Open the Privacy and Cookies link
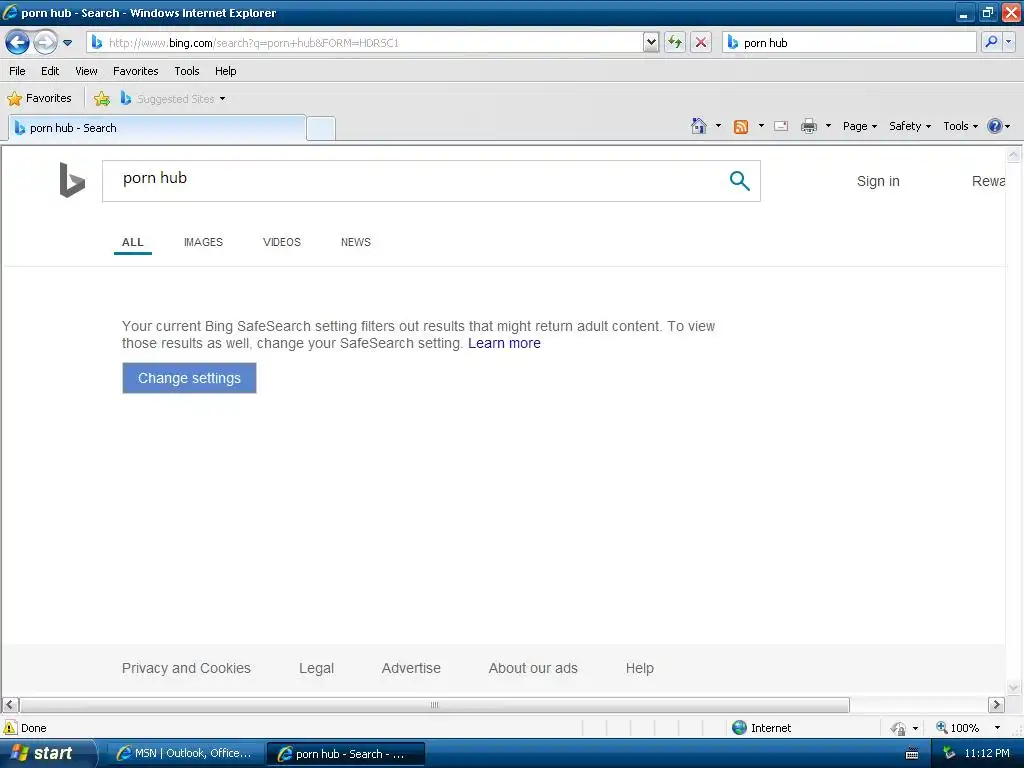This screenshot has height=768, width=1024. pos(186,668)
